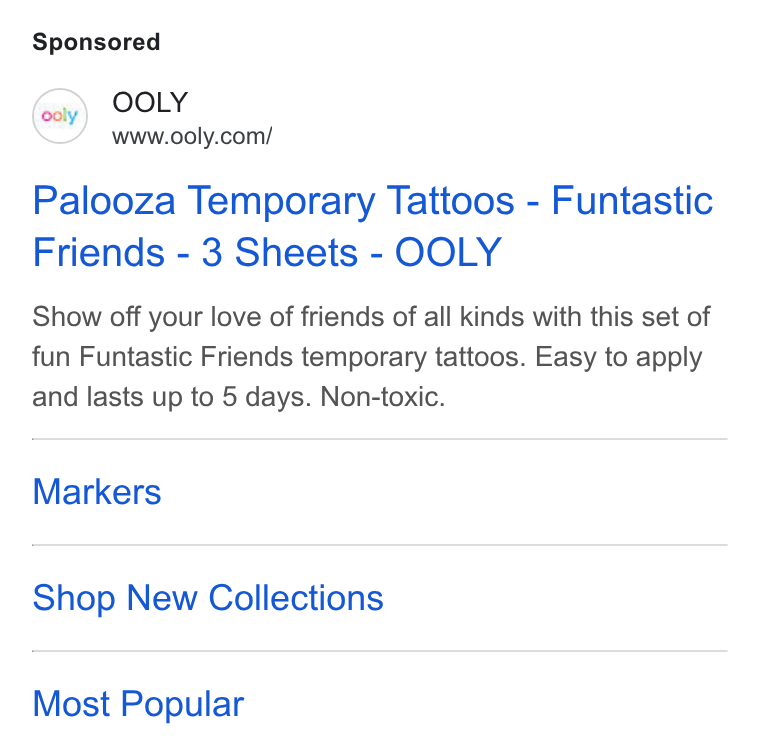Click the www.ooly.com/ display URL
This screenshot has height=756, width=760.
[192, 137]
